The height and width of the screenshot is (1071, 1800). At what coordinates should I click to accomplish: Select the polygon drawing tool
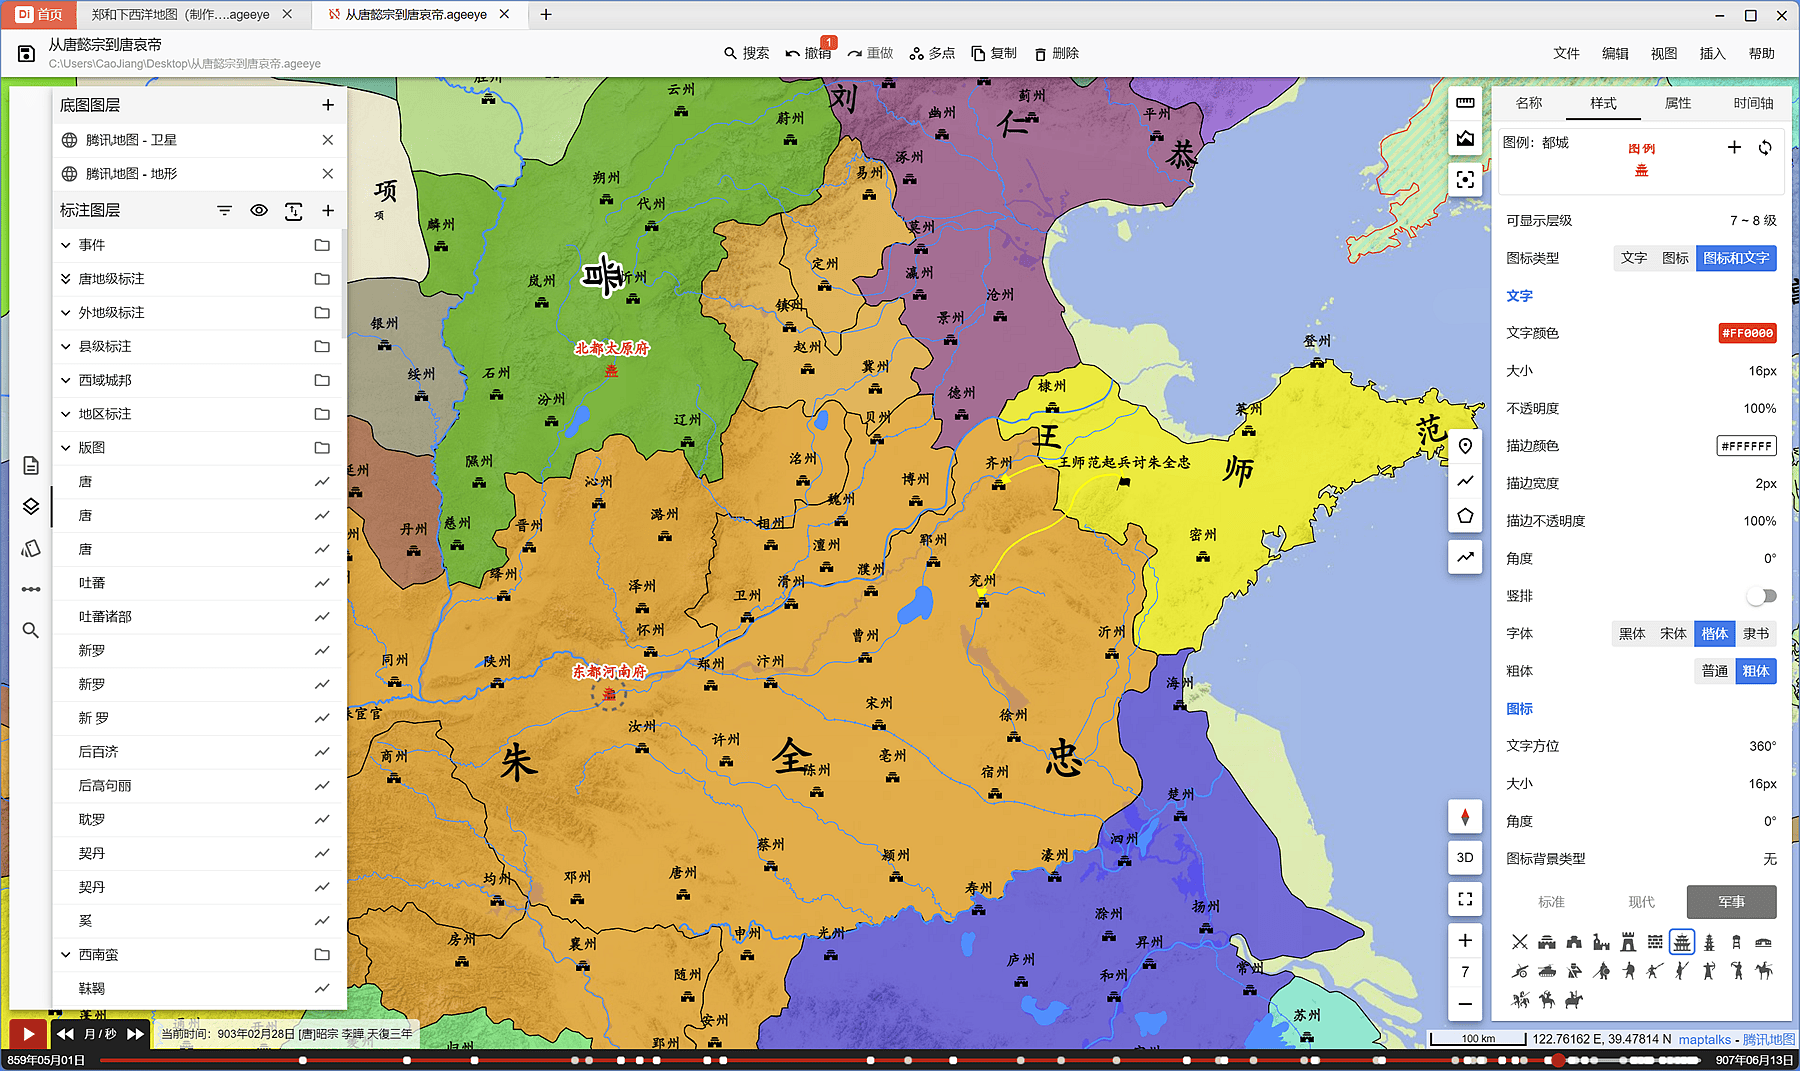(x=1465, y=516)
